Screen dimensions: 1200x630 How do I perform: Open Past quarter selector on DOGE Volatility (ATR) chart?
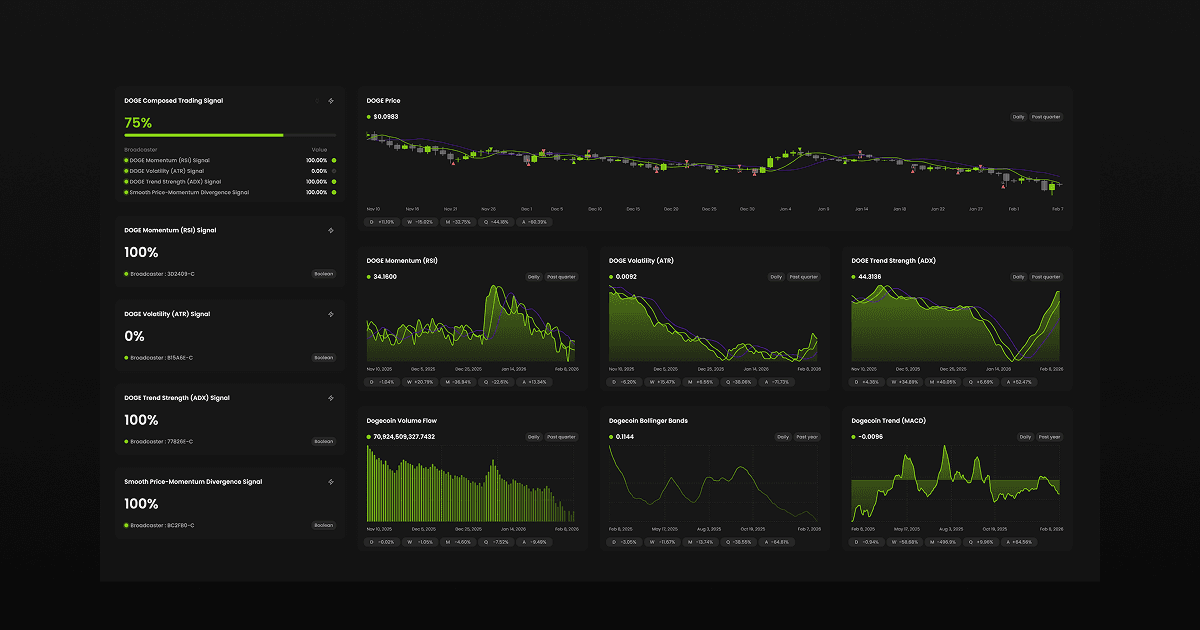(804, 277)
